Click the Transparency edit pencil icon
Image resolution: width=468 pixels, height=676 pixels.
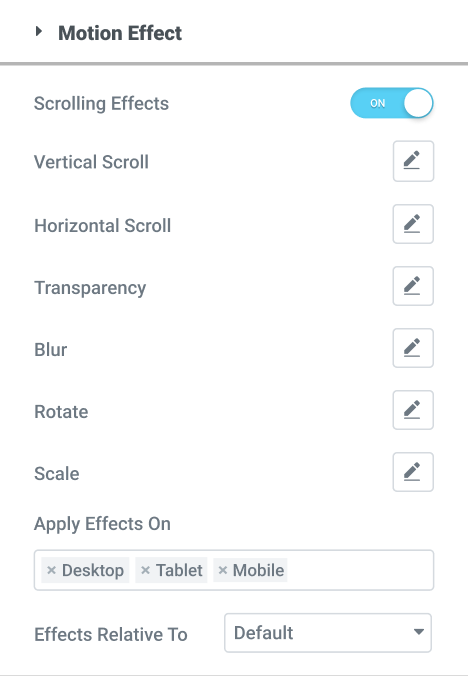pyautogui.click(x=413, y=286)
